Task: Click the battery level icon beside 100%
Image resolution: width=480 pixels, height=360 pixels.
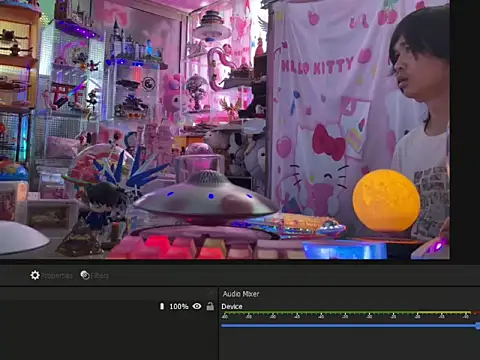Action: 162,306
